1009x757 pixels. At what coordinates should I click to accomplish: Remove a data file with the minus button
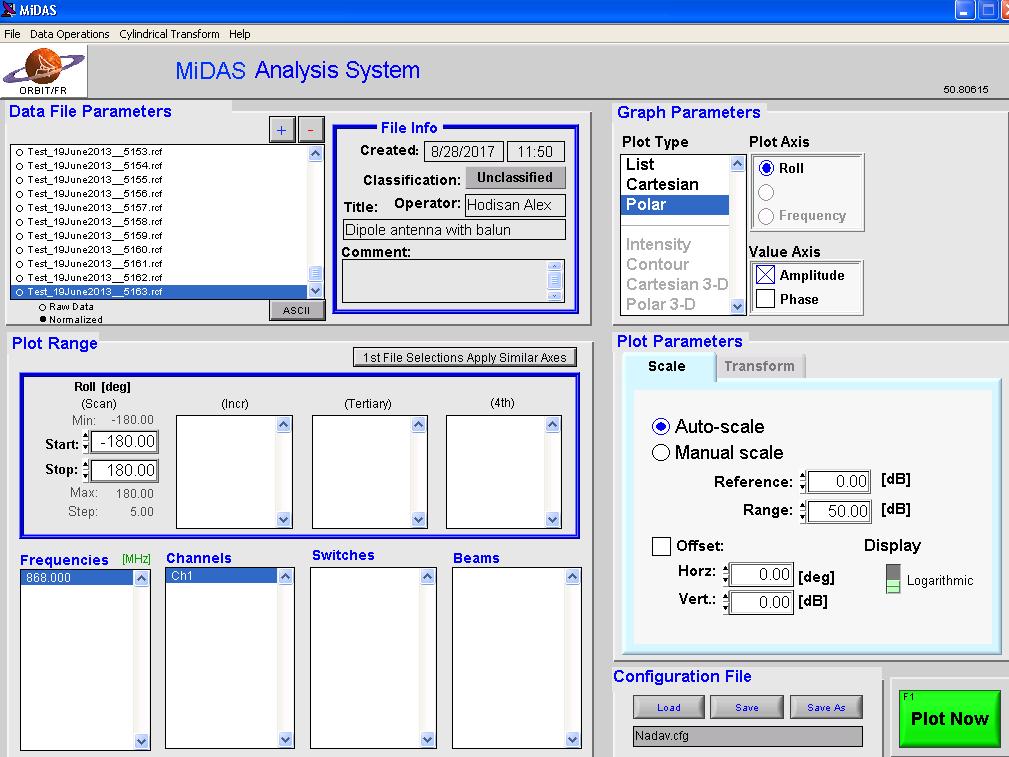311,130
